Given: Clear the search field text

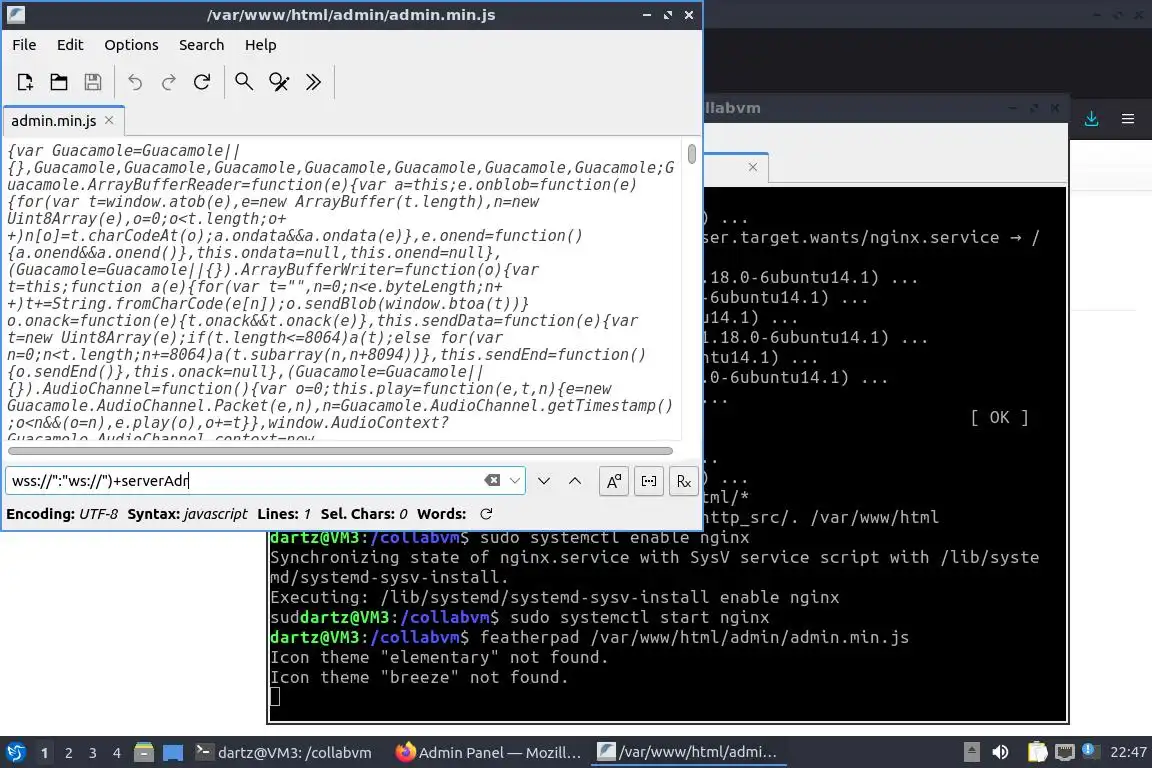Looking at the screenshot, I should [492, 481].
